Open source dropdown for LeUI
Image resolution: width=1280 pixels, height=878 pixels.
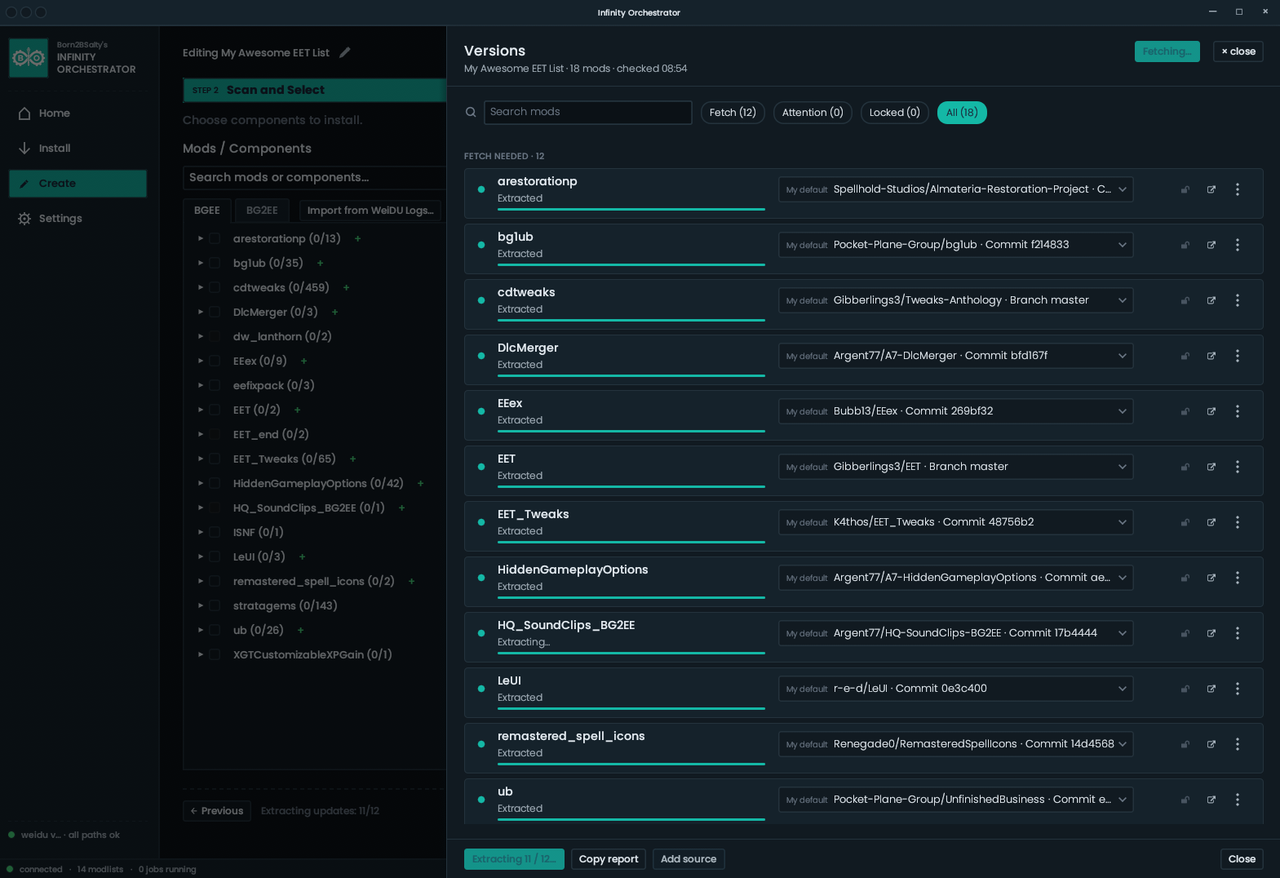(x=956, y=688)
